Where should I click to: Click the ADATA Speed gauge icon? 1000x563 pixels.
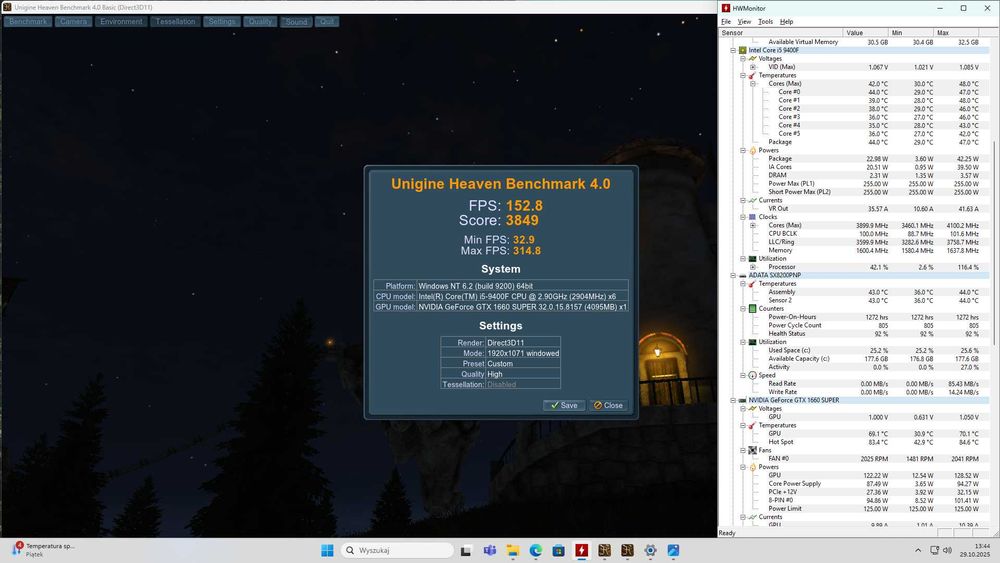tap(753, 376)
